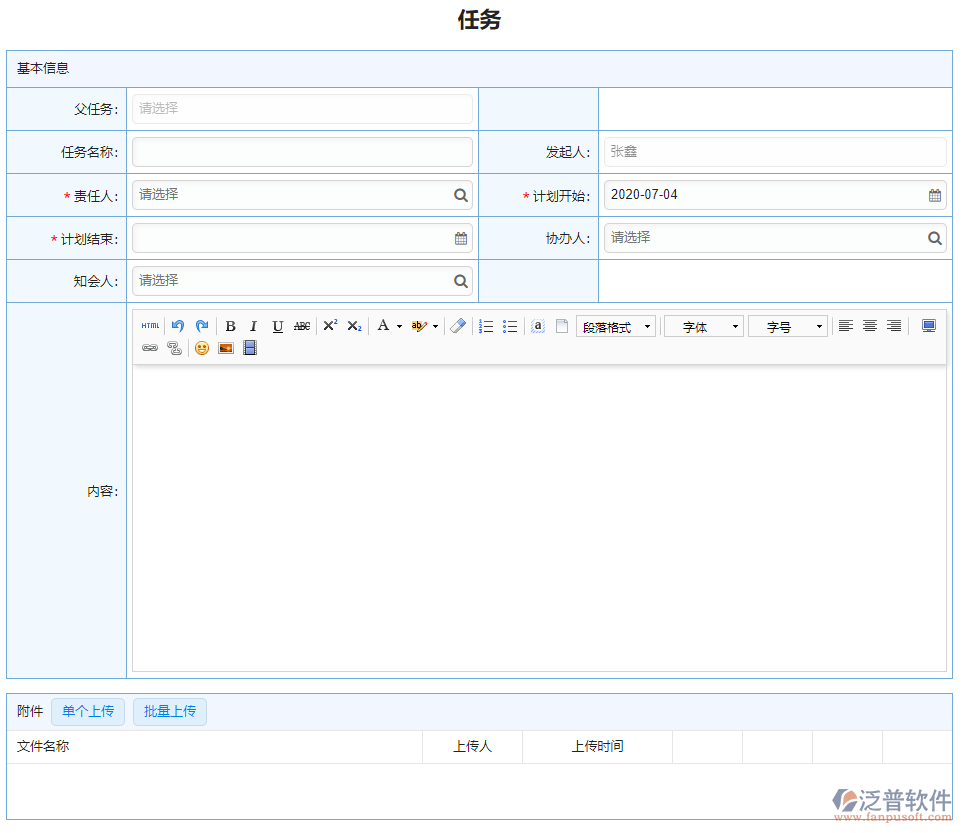Switch to HTML source view in editor

click(x=149, y=325)
